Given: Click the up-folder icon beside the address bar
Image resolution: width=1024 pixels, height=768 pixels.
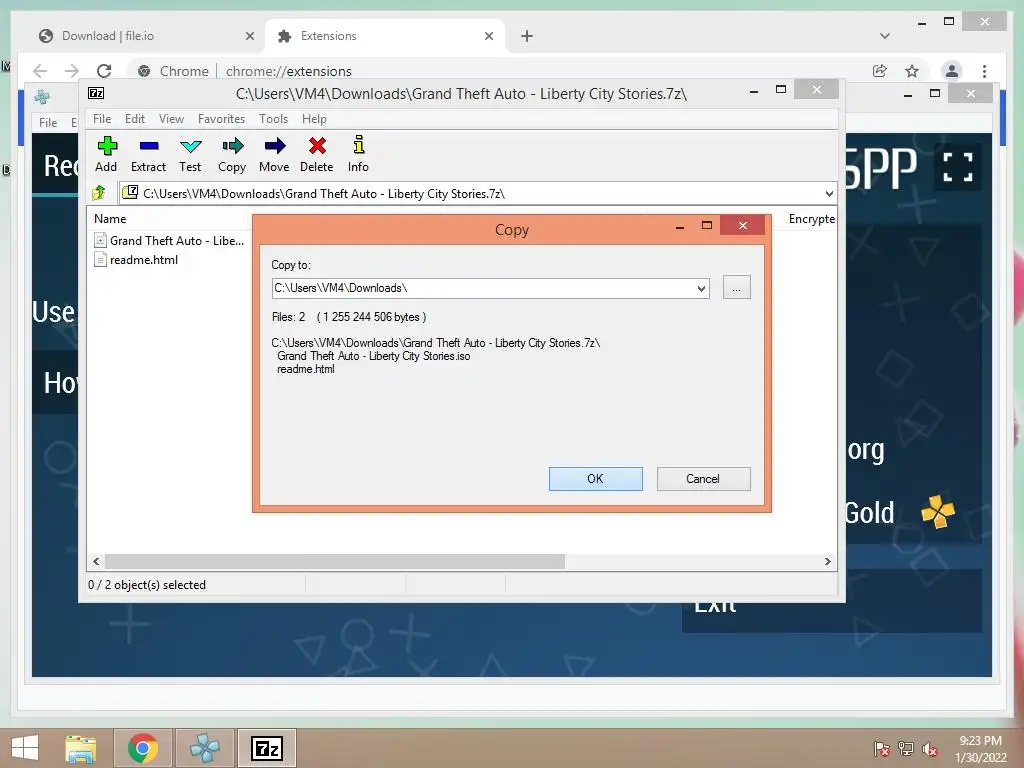Looking at the screenshot, I should (99, 193).
